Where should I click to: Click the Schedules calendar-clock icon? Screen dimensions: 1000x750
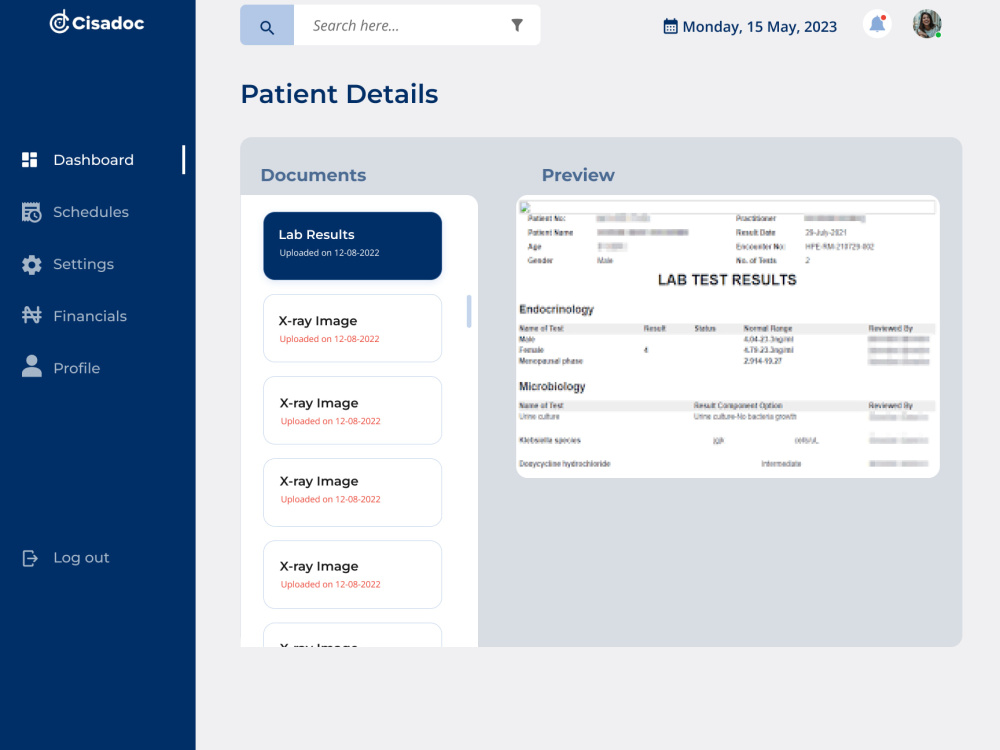click(x=31, y=212)
